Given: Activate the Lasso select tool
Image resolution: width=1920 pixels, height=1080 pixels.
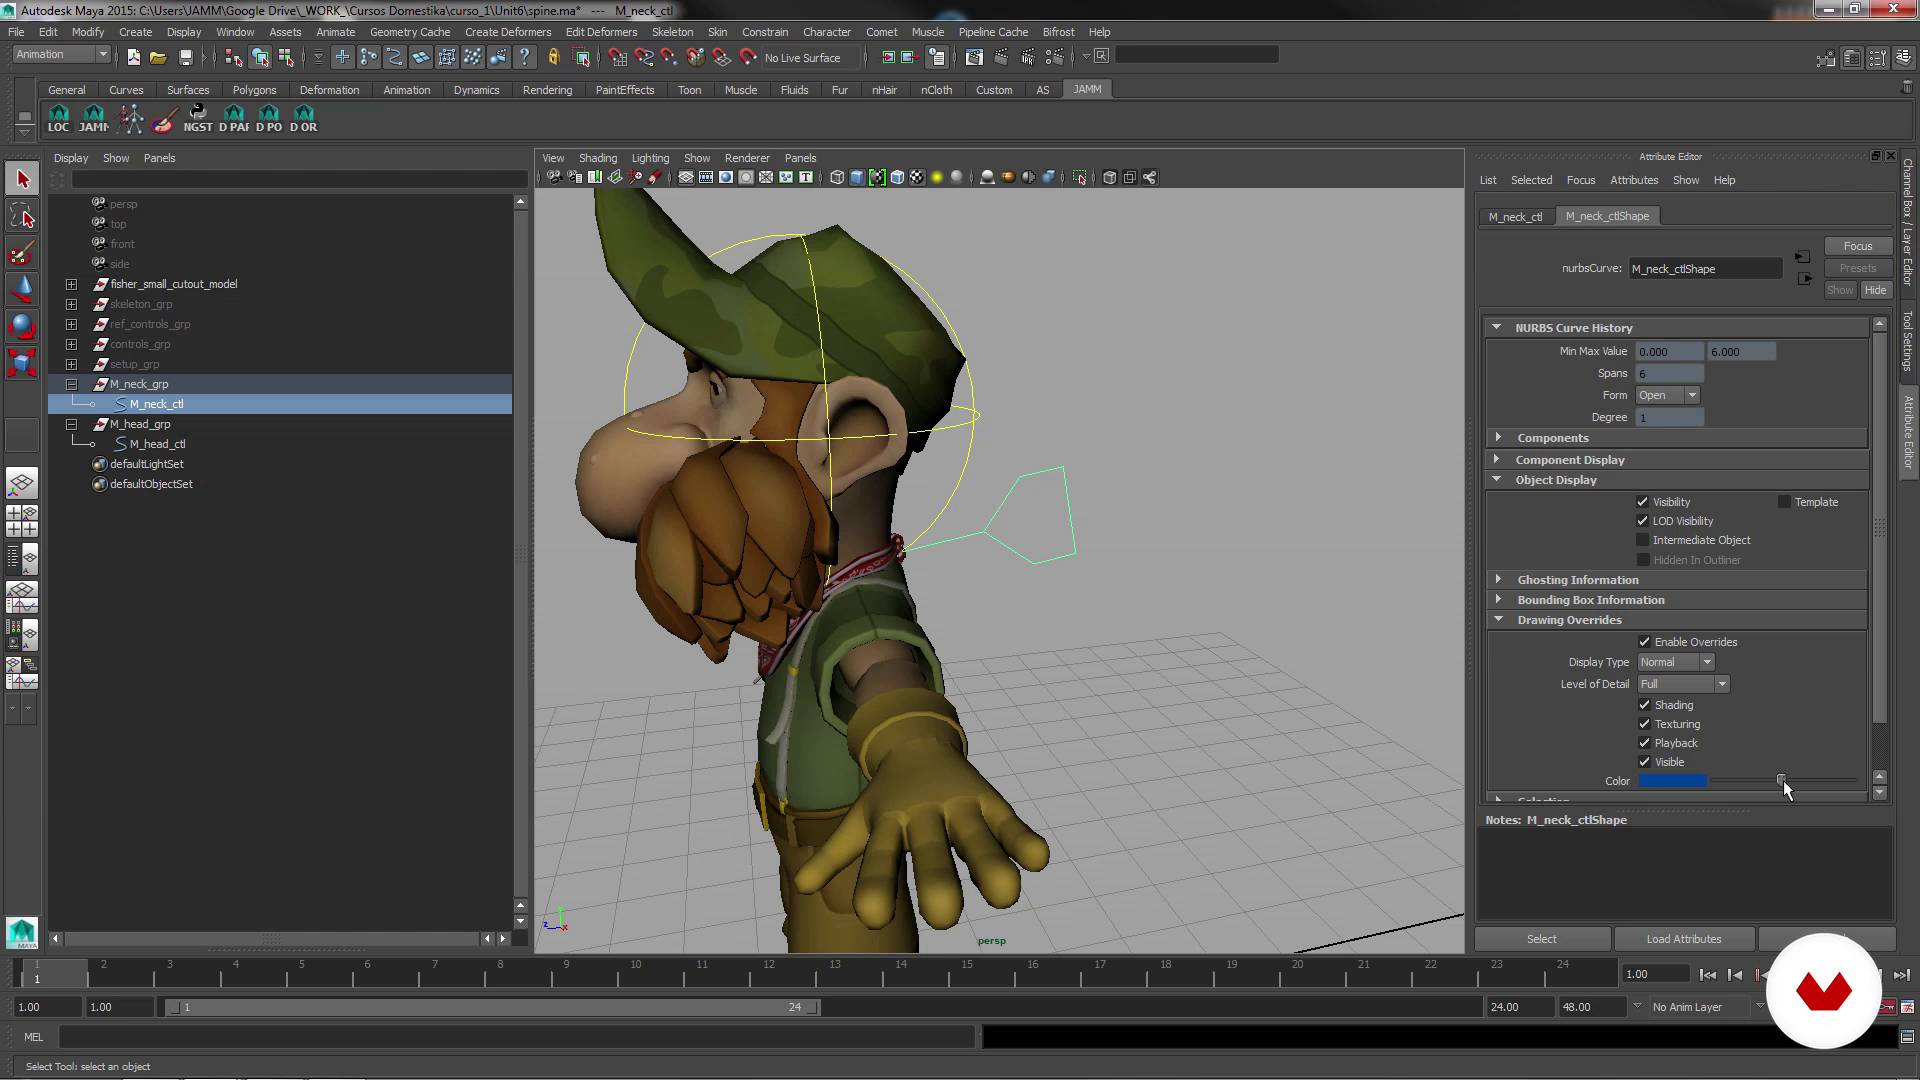Looking at the screenshot, I should [x=22, y=216].
